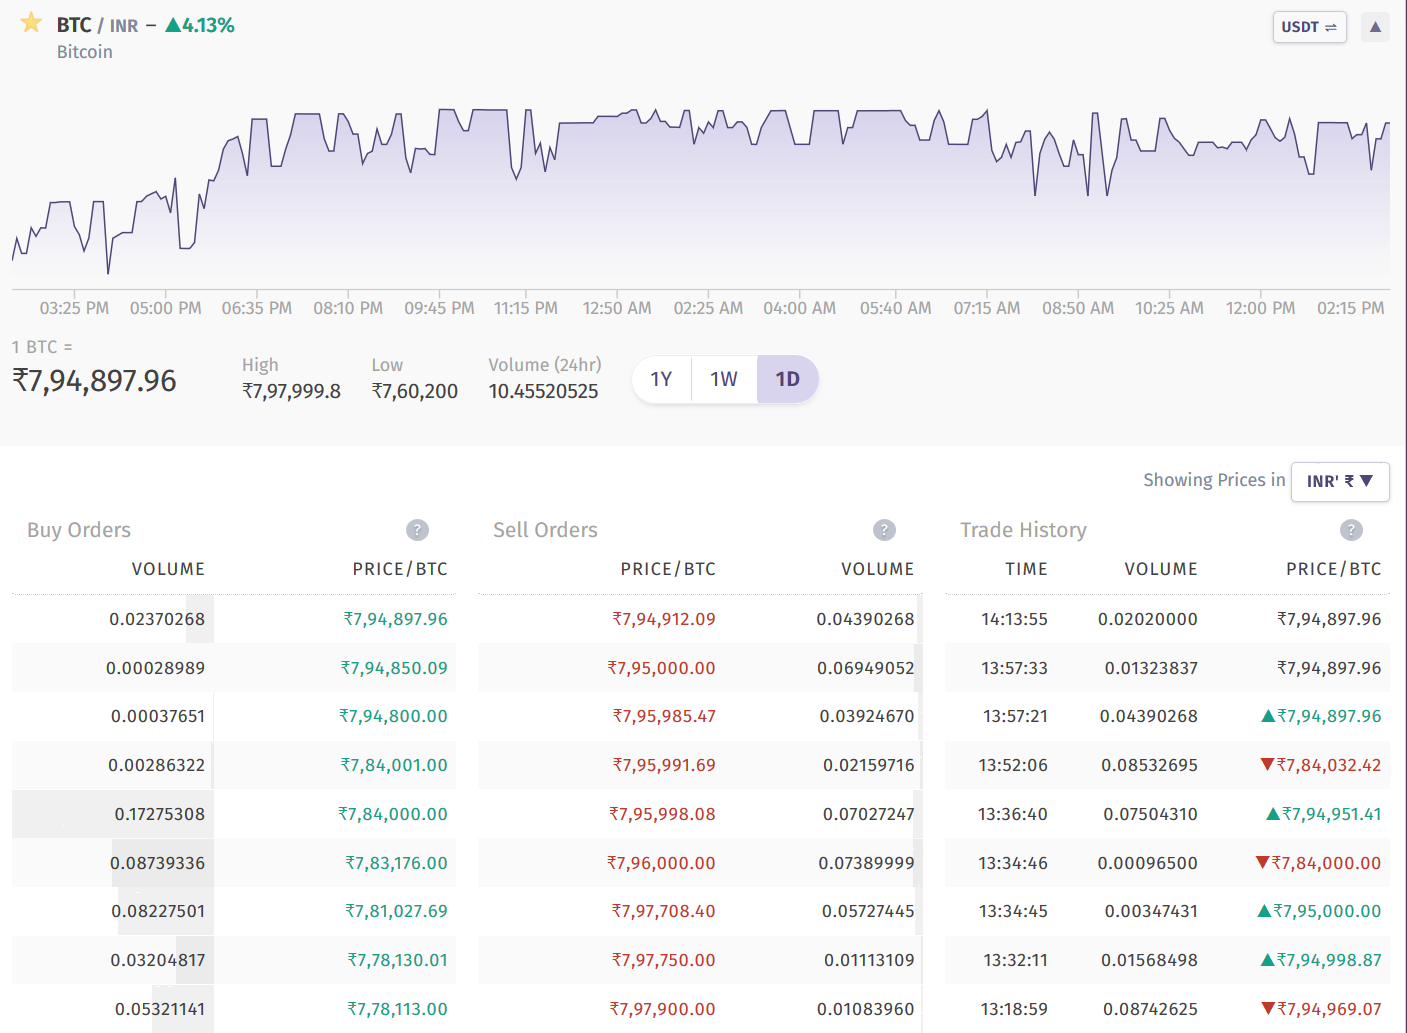This screenshot has width=1407, height=1033.
Task: Click buy order price ₹7,78,113.00
Action: [397, 1009]
